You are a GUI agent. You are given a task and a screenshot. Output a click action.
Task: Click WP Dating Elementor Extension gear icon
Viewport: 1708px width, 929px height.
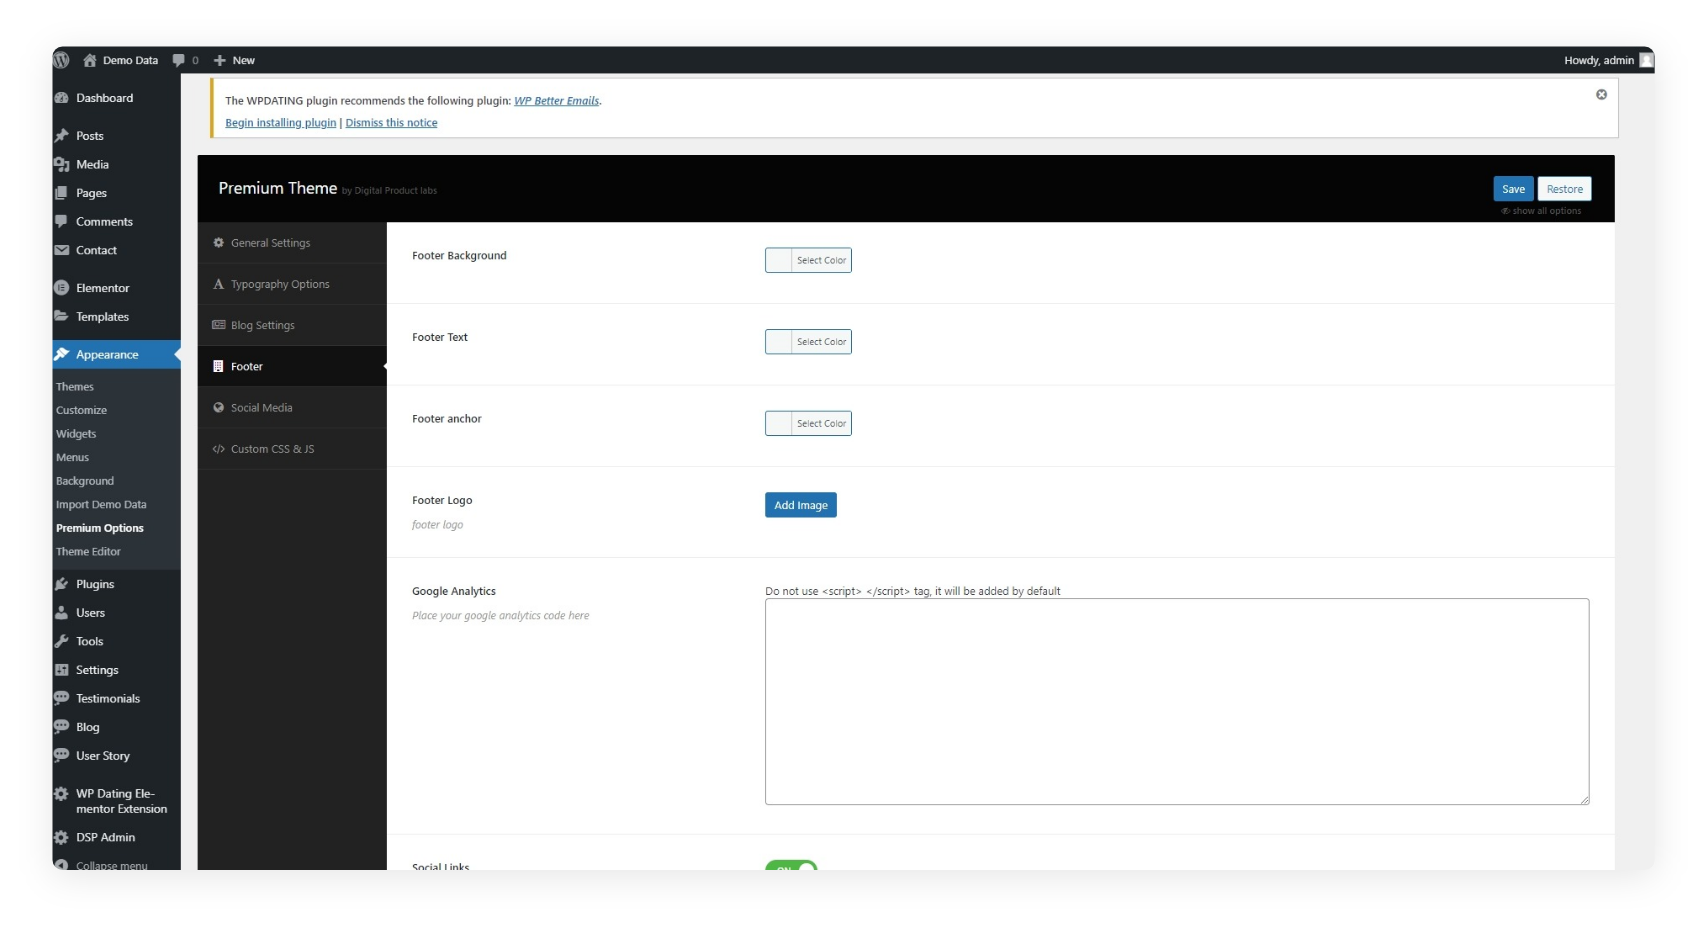pyautogui.click(x=62, y=794)
